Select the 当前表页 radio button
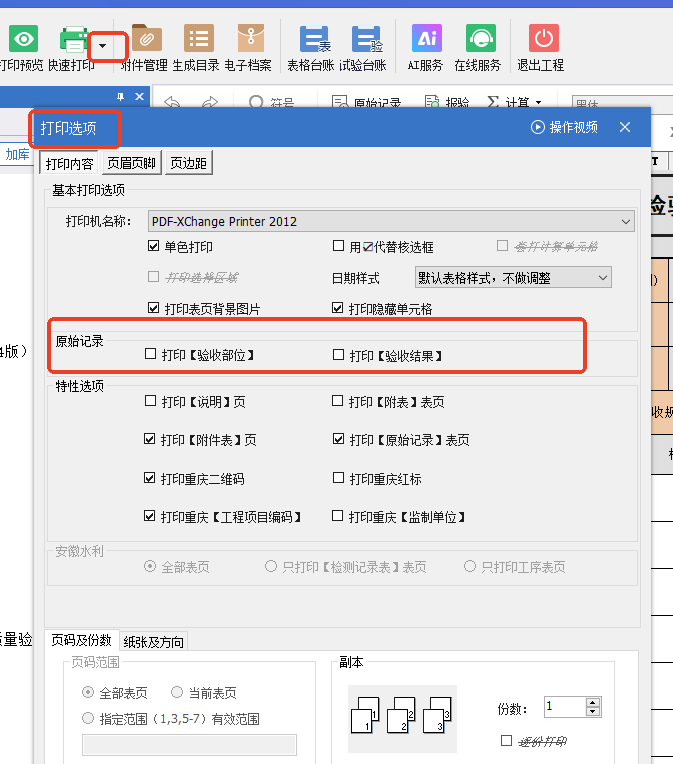This screenshot has width=673, height=764. 177,692
